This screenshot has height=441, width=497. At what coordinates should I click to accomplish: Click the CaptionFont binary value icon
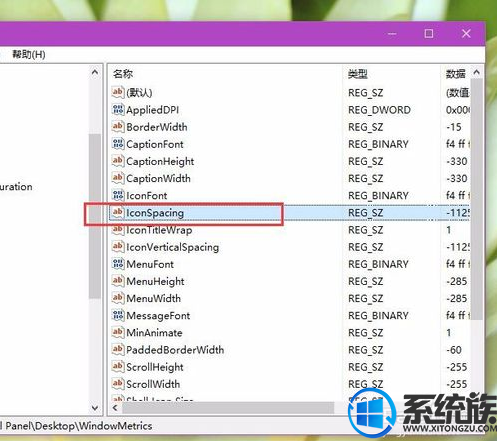click(x=118, y=144)
